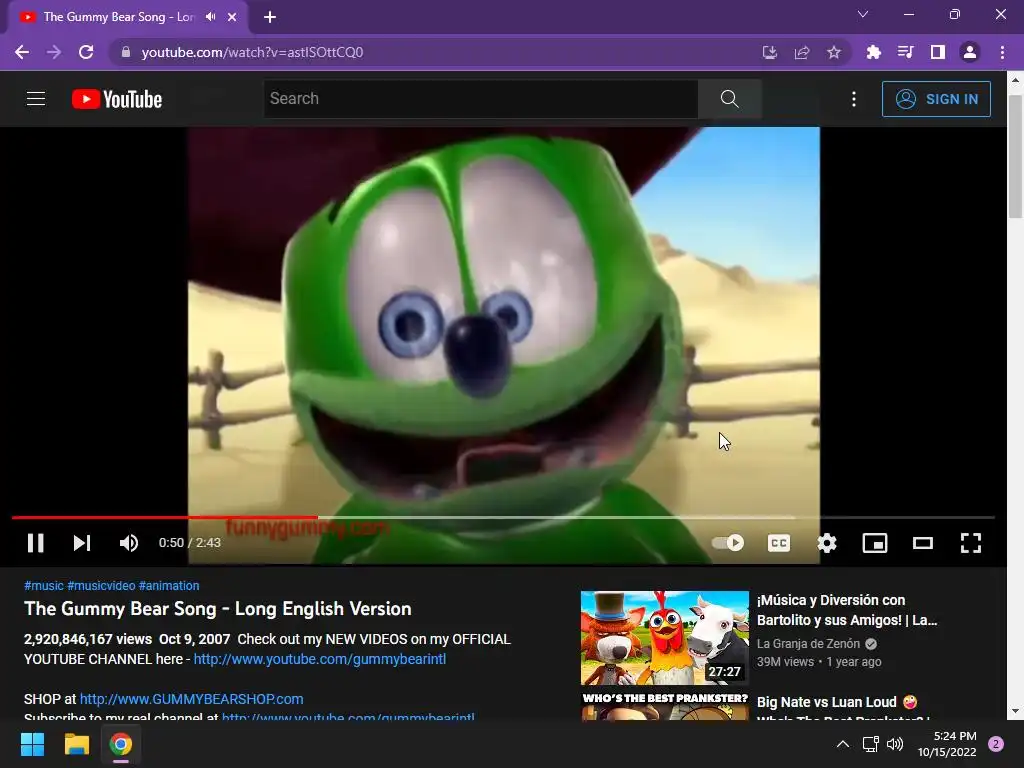Click the SIGN IN button
This screenshot has width=1024, height=768.
936,99
